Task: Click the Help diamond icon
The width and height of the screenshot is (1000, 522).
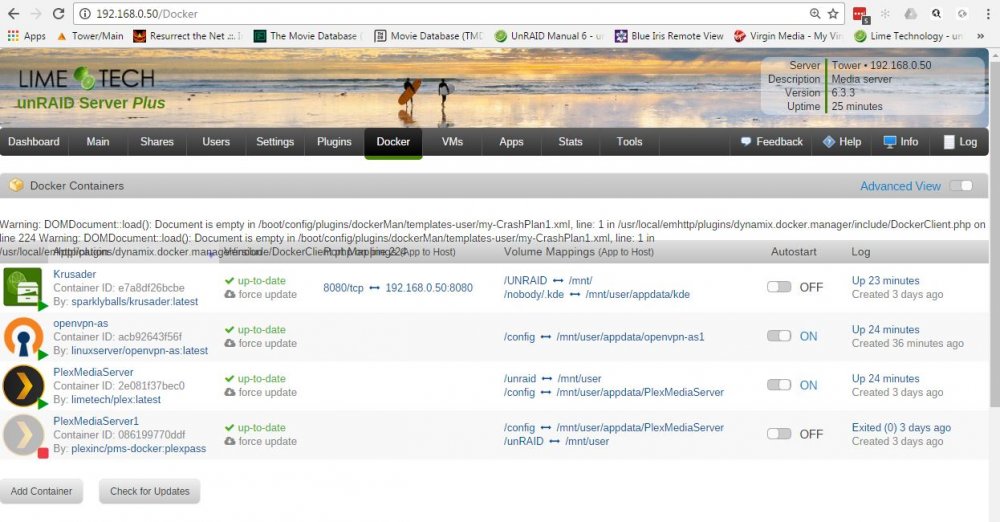Action: 828,142
